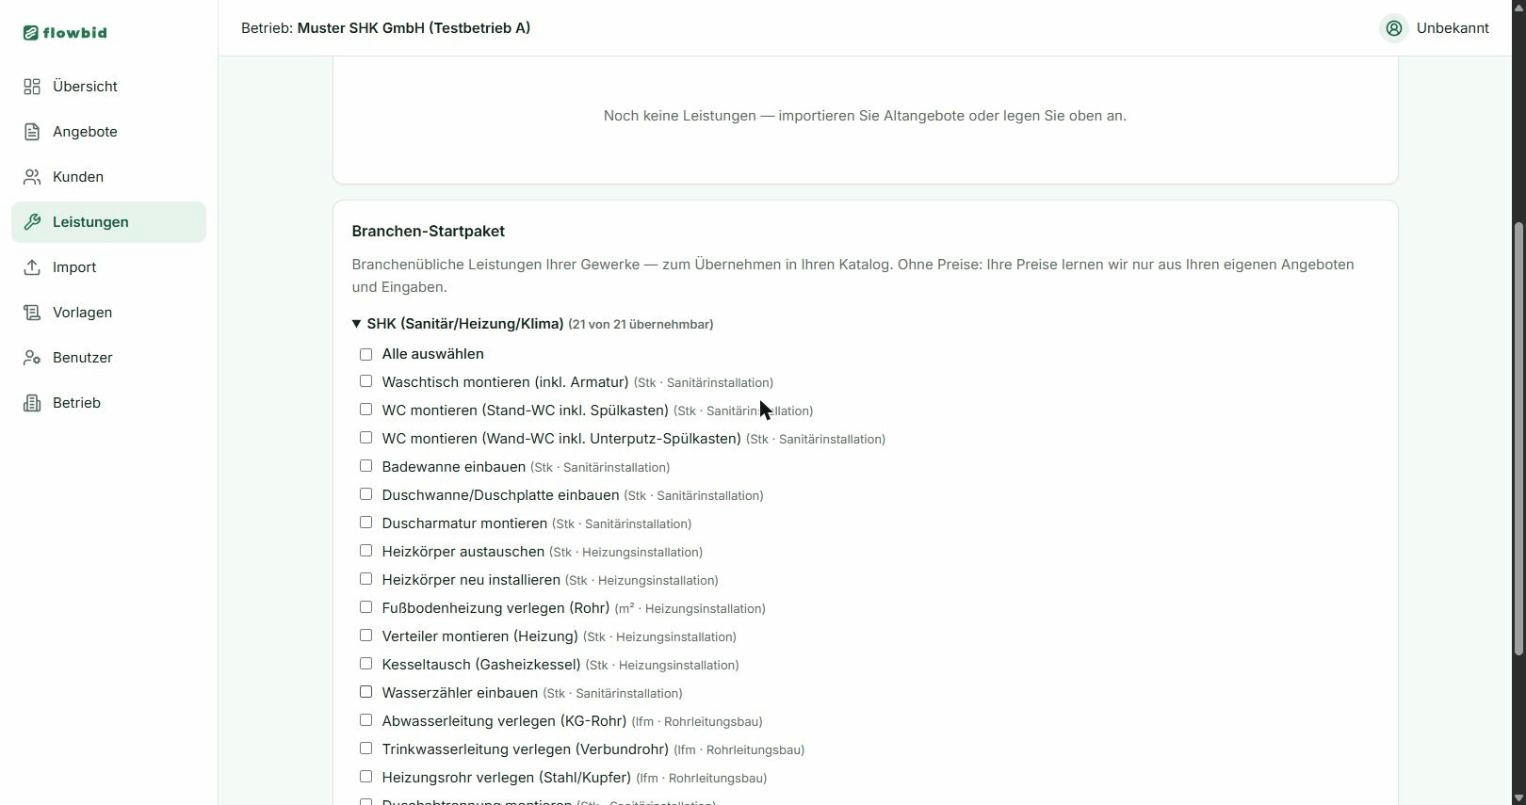Enable Wasserzähler einbauen checkbox
1526x805 pixels.
[x=366, y=692]
